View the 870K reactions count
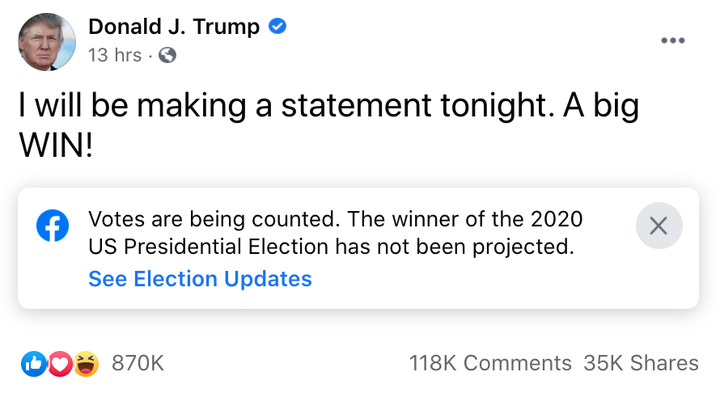 138,363
